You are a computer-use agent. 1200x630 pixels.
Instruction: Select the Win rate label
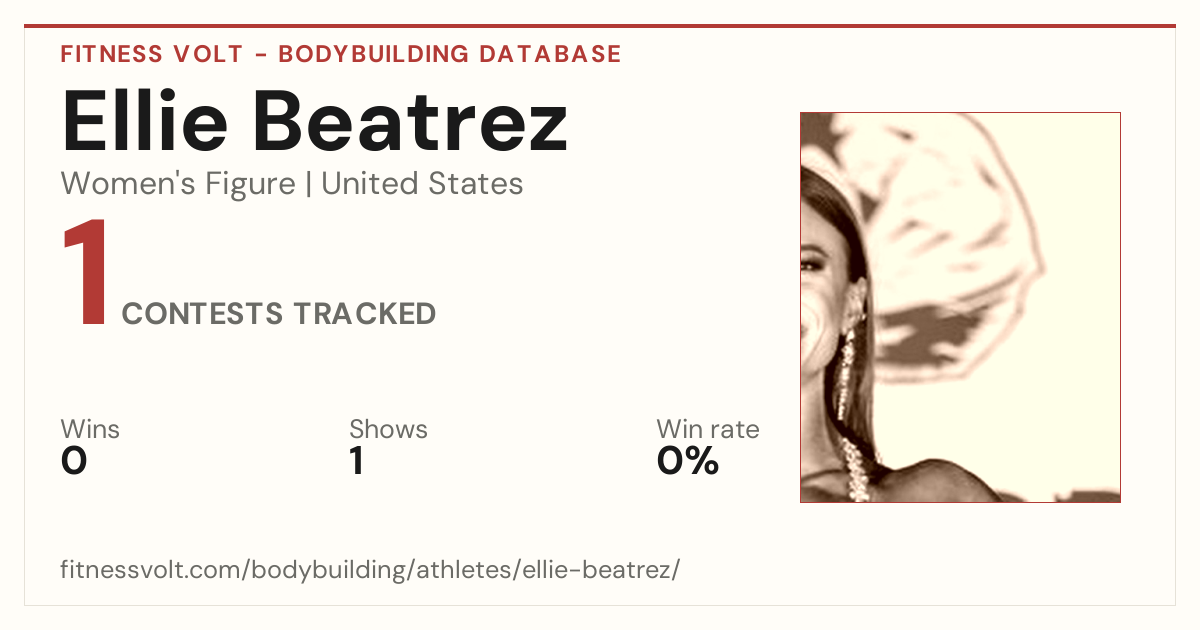point(708,429)
